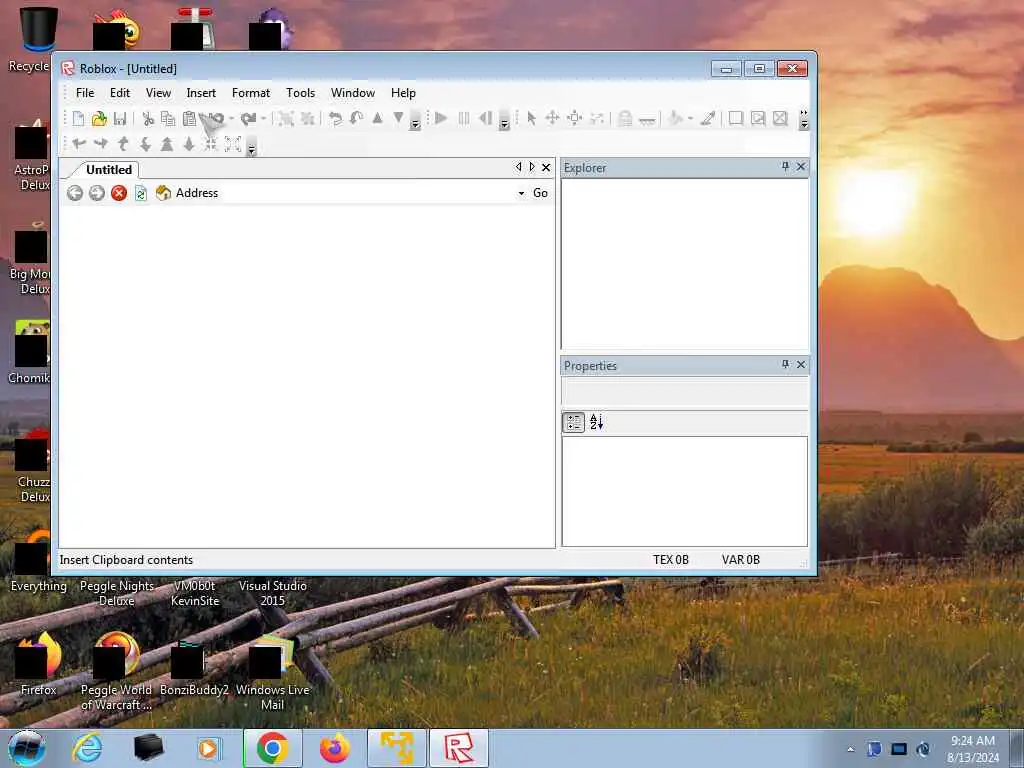Click the tab scroll left arrow
The image size is (1024, 768).
pyautogui.click(x=519, y=167)
